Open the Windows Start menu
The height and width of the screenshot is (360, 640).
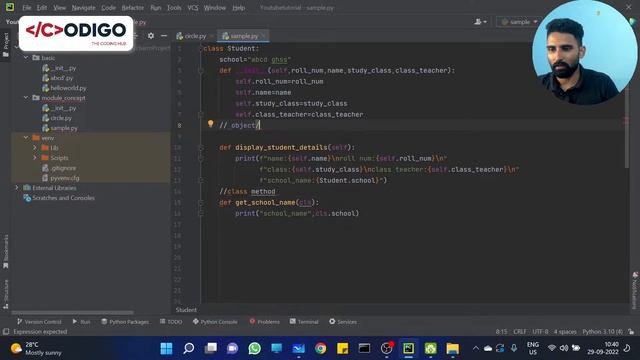coord(166,349)
